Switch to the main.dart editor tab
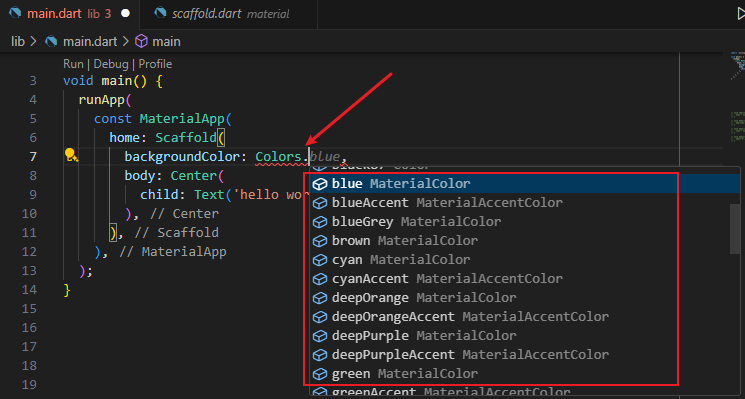This screenshot has height=399, width=745. 70,14
